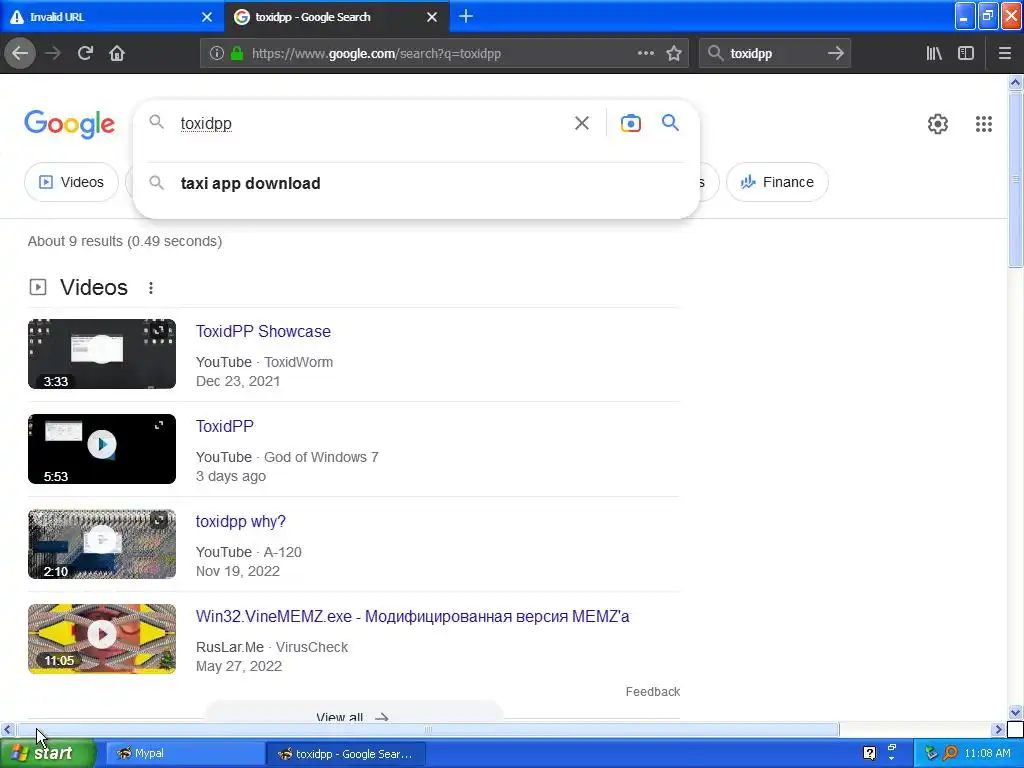Select the toxidpp - Google Search tab
1024x768 pixels.
[x=336, y=17]
